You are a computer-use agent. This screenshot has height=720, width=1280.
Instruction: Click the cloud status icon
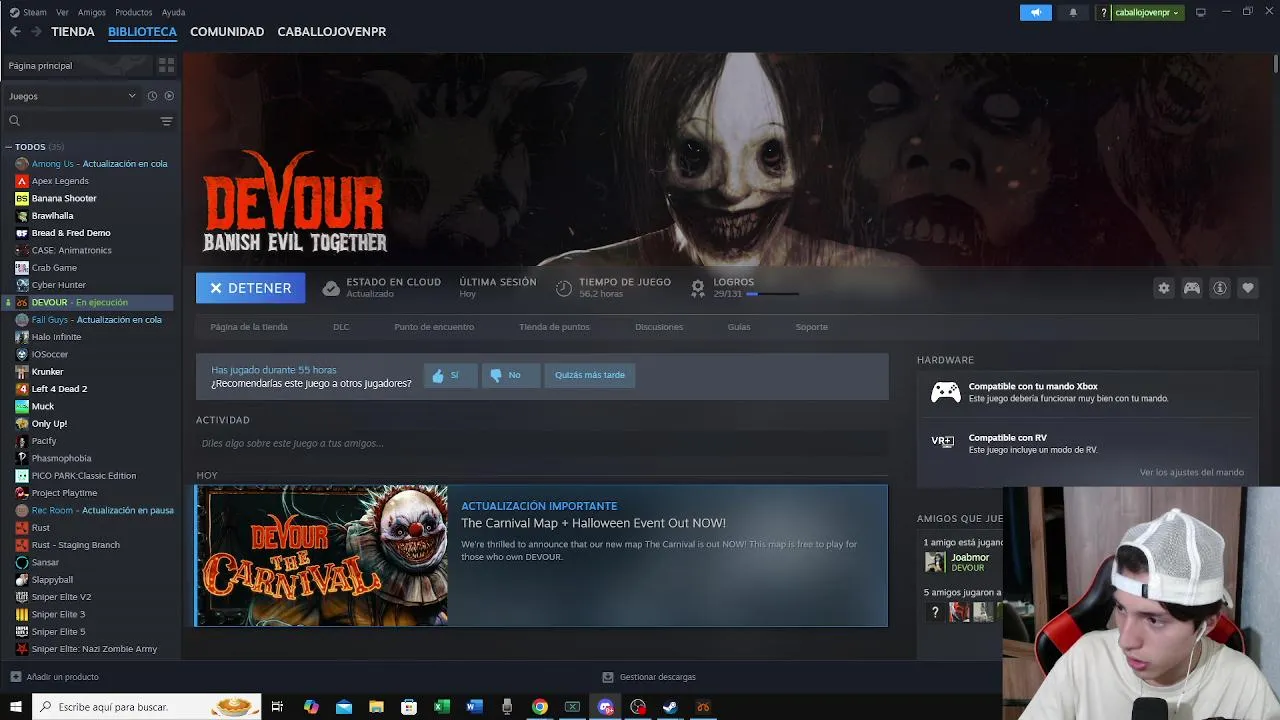[x=331, y=288]
